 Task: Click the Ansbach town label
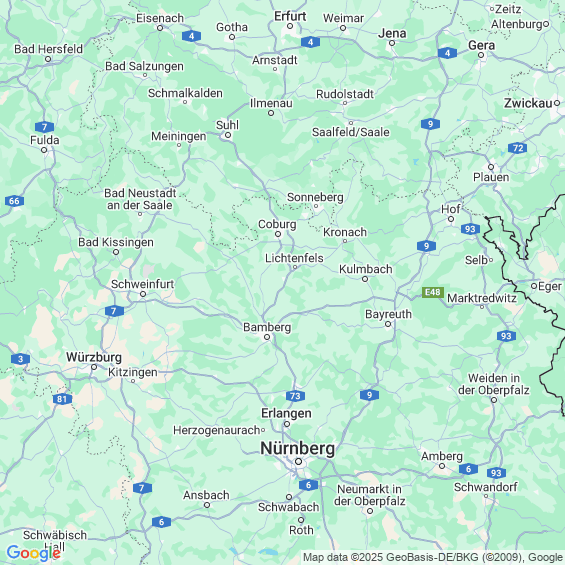coord(206,495)
